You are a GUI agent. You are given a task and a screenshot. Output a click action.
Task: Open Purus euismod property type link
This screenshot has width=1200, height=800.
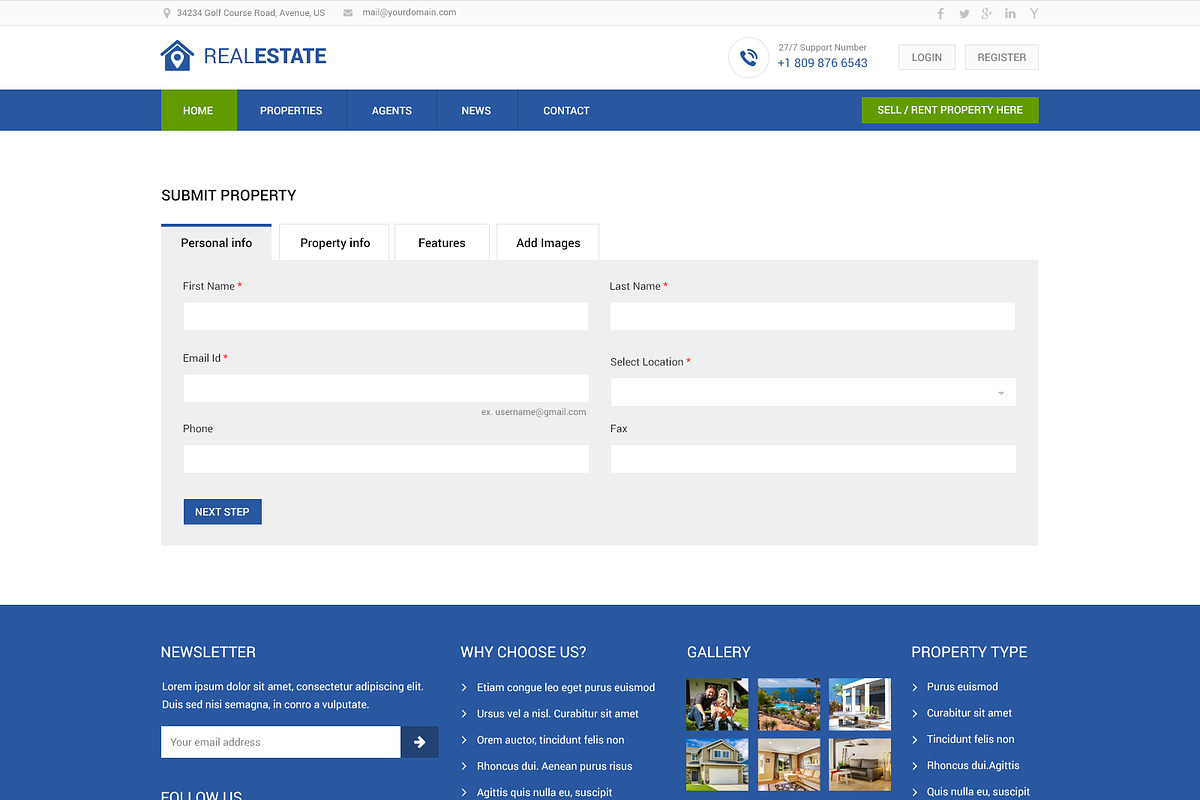tap(962, 687)
